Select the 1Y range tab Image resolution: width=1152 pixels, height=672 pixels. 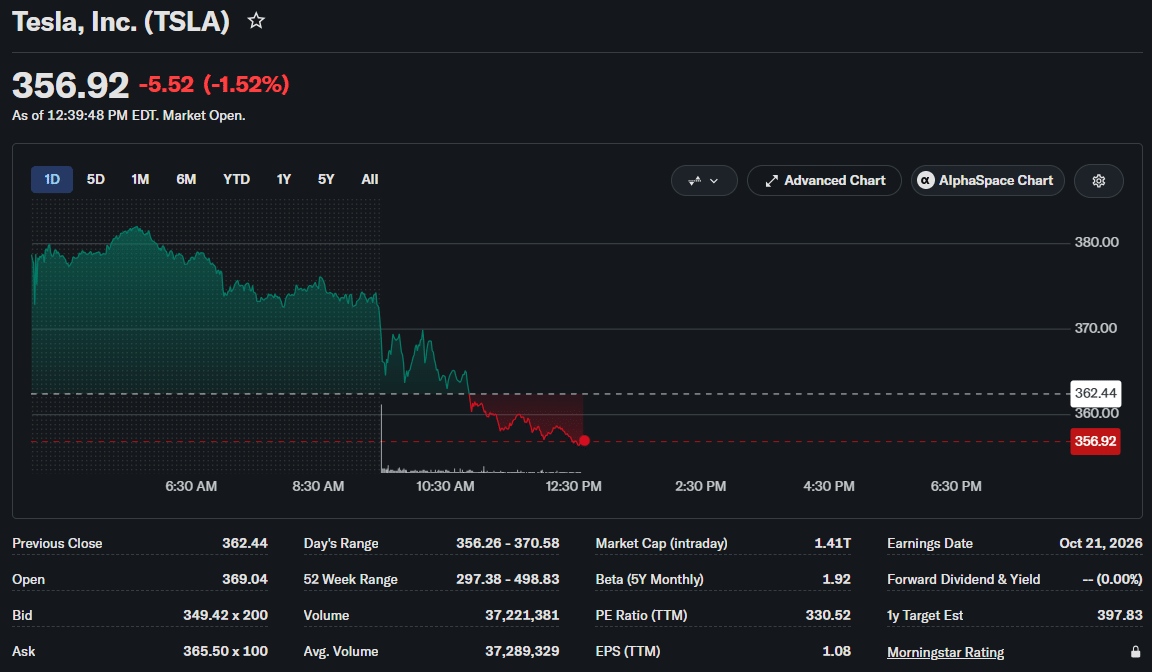click(284, 179)
